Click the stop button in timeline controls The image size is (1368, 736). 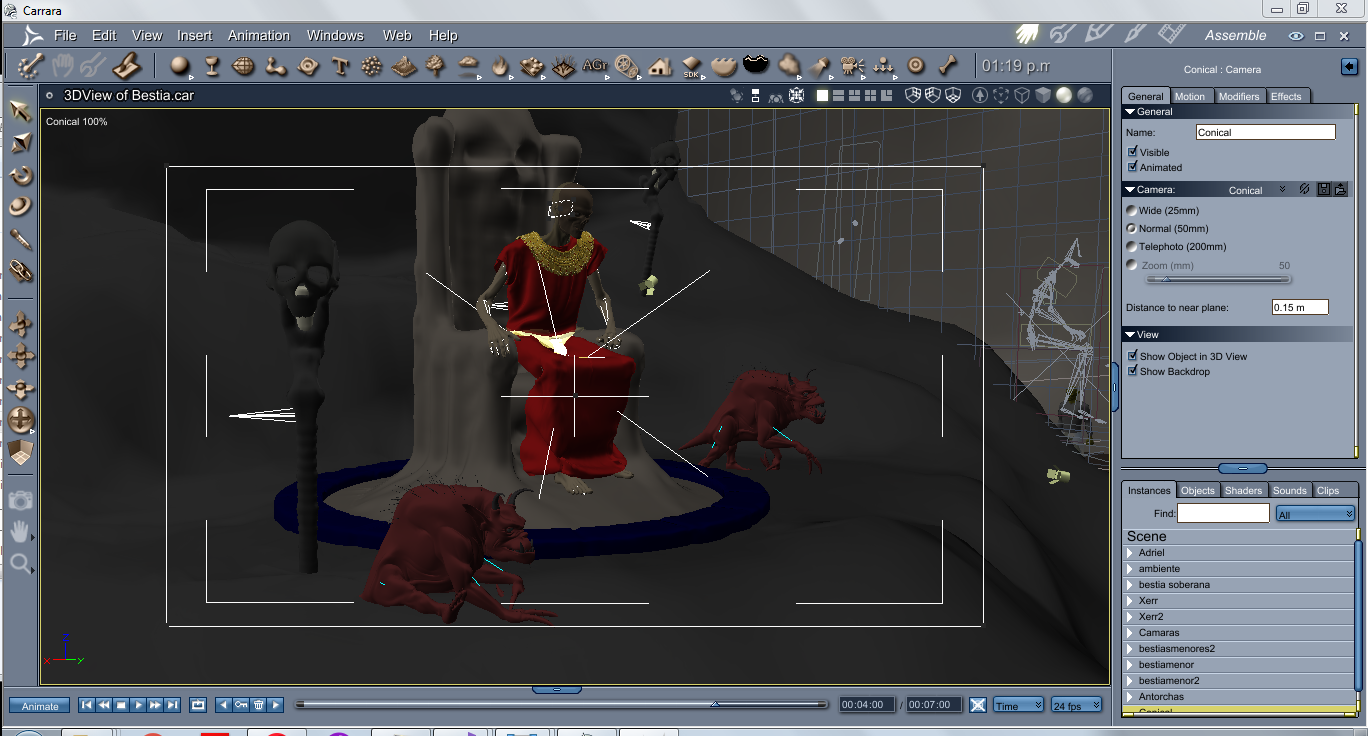coord(121,705)
